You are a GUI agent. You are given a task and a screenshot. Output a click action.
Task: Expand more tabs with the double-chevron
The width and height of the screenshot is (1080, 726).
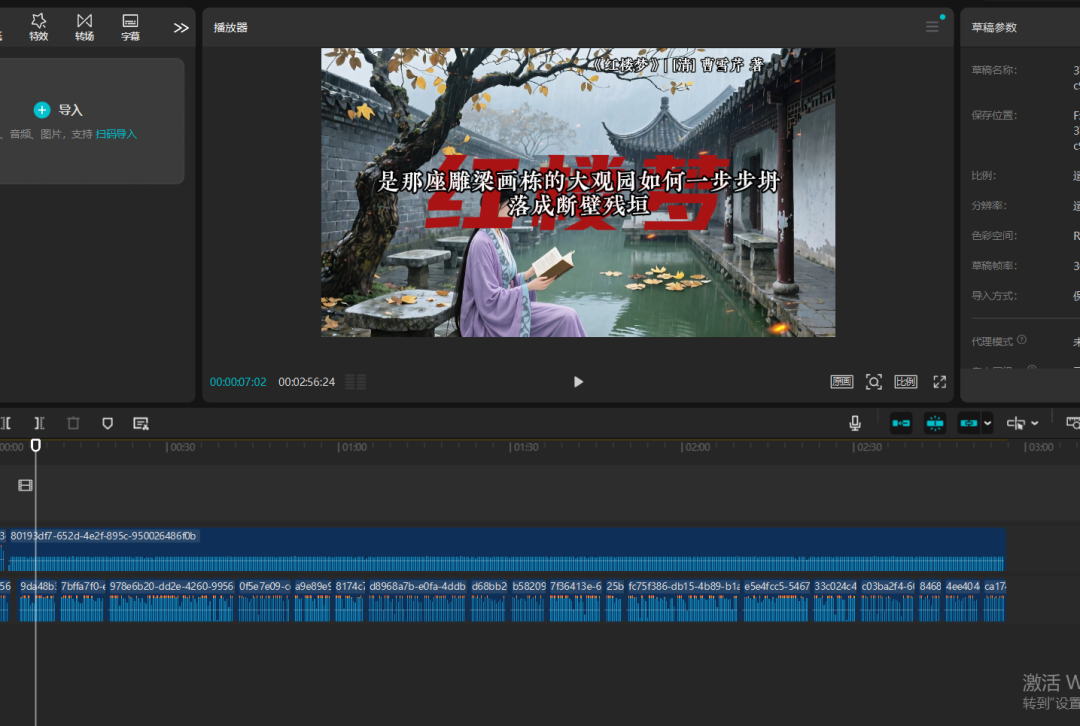(x=181, y=28)
